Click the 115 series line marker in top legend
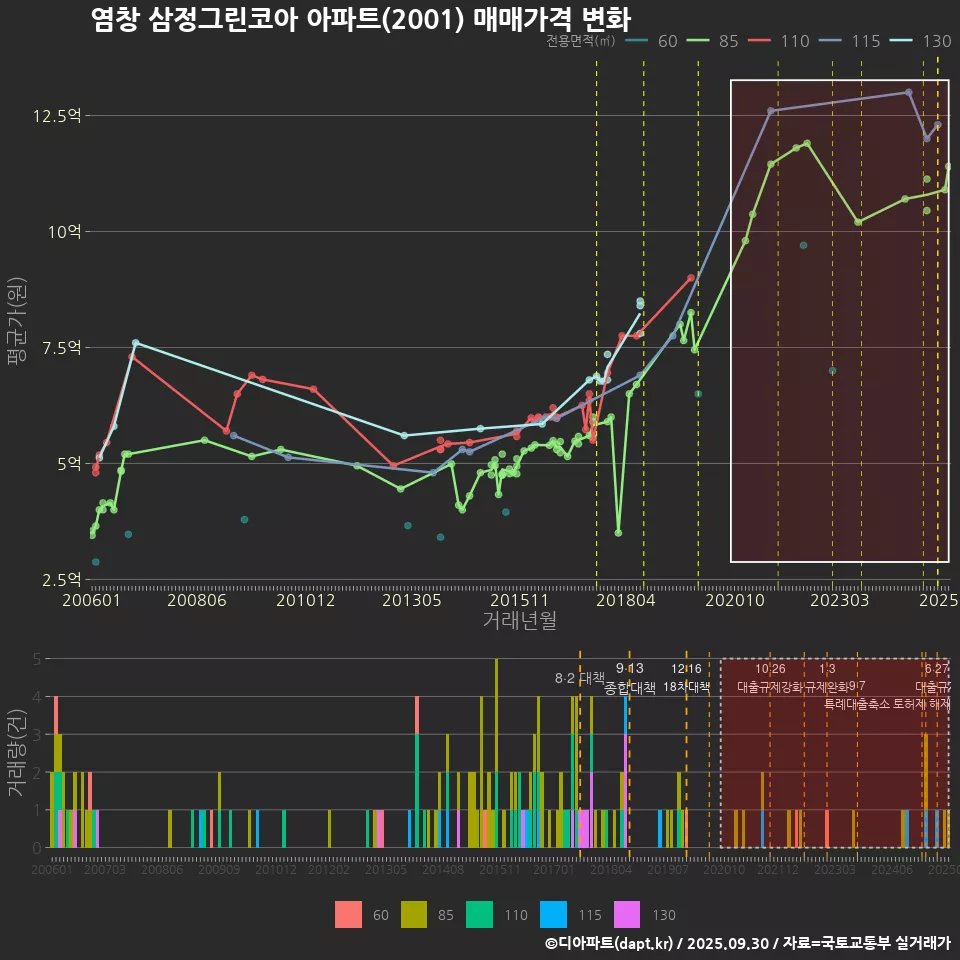The image size is (960, 960). 831,41
